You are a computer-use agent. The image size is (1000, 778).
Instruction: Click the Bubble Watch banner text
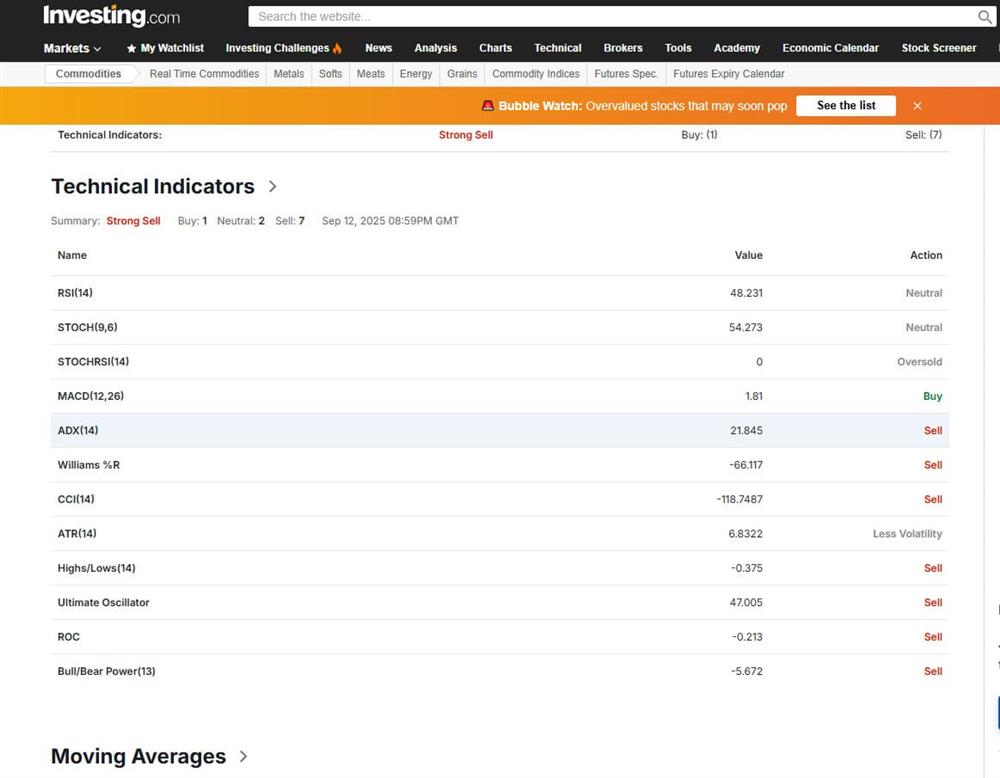pos(643,106)
